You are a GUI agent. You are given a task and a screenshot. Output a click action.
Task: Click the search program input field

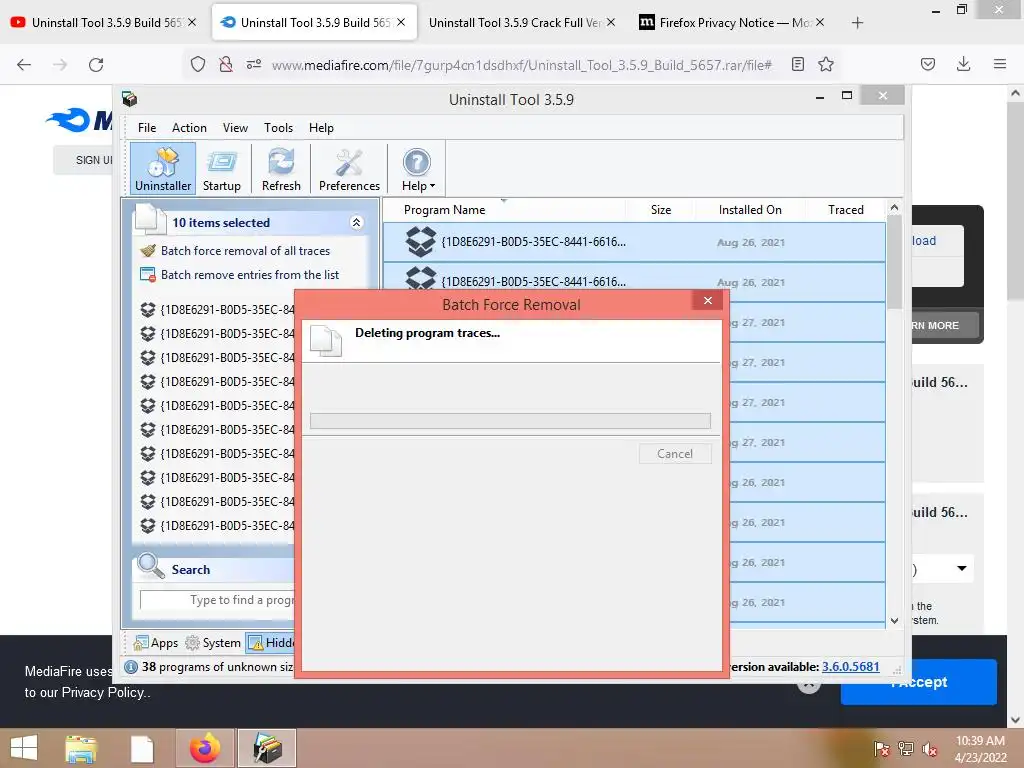[217, 600]
